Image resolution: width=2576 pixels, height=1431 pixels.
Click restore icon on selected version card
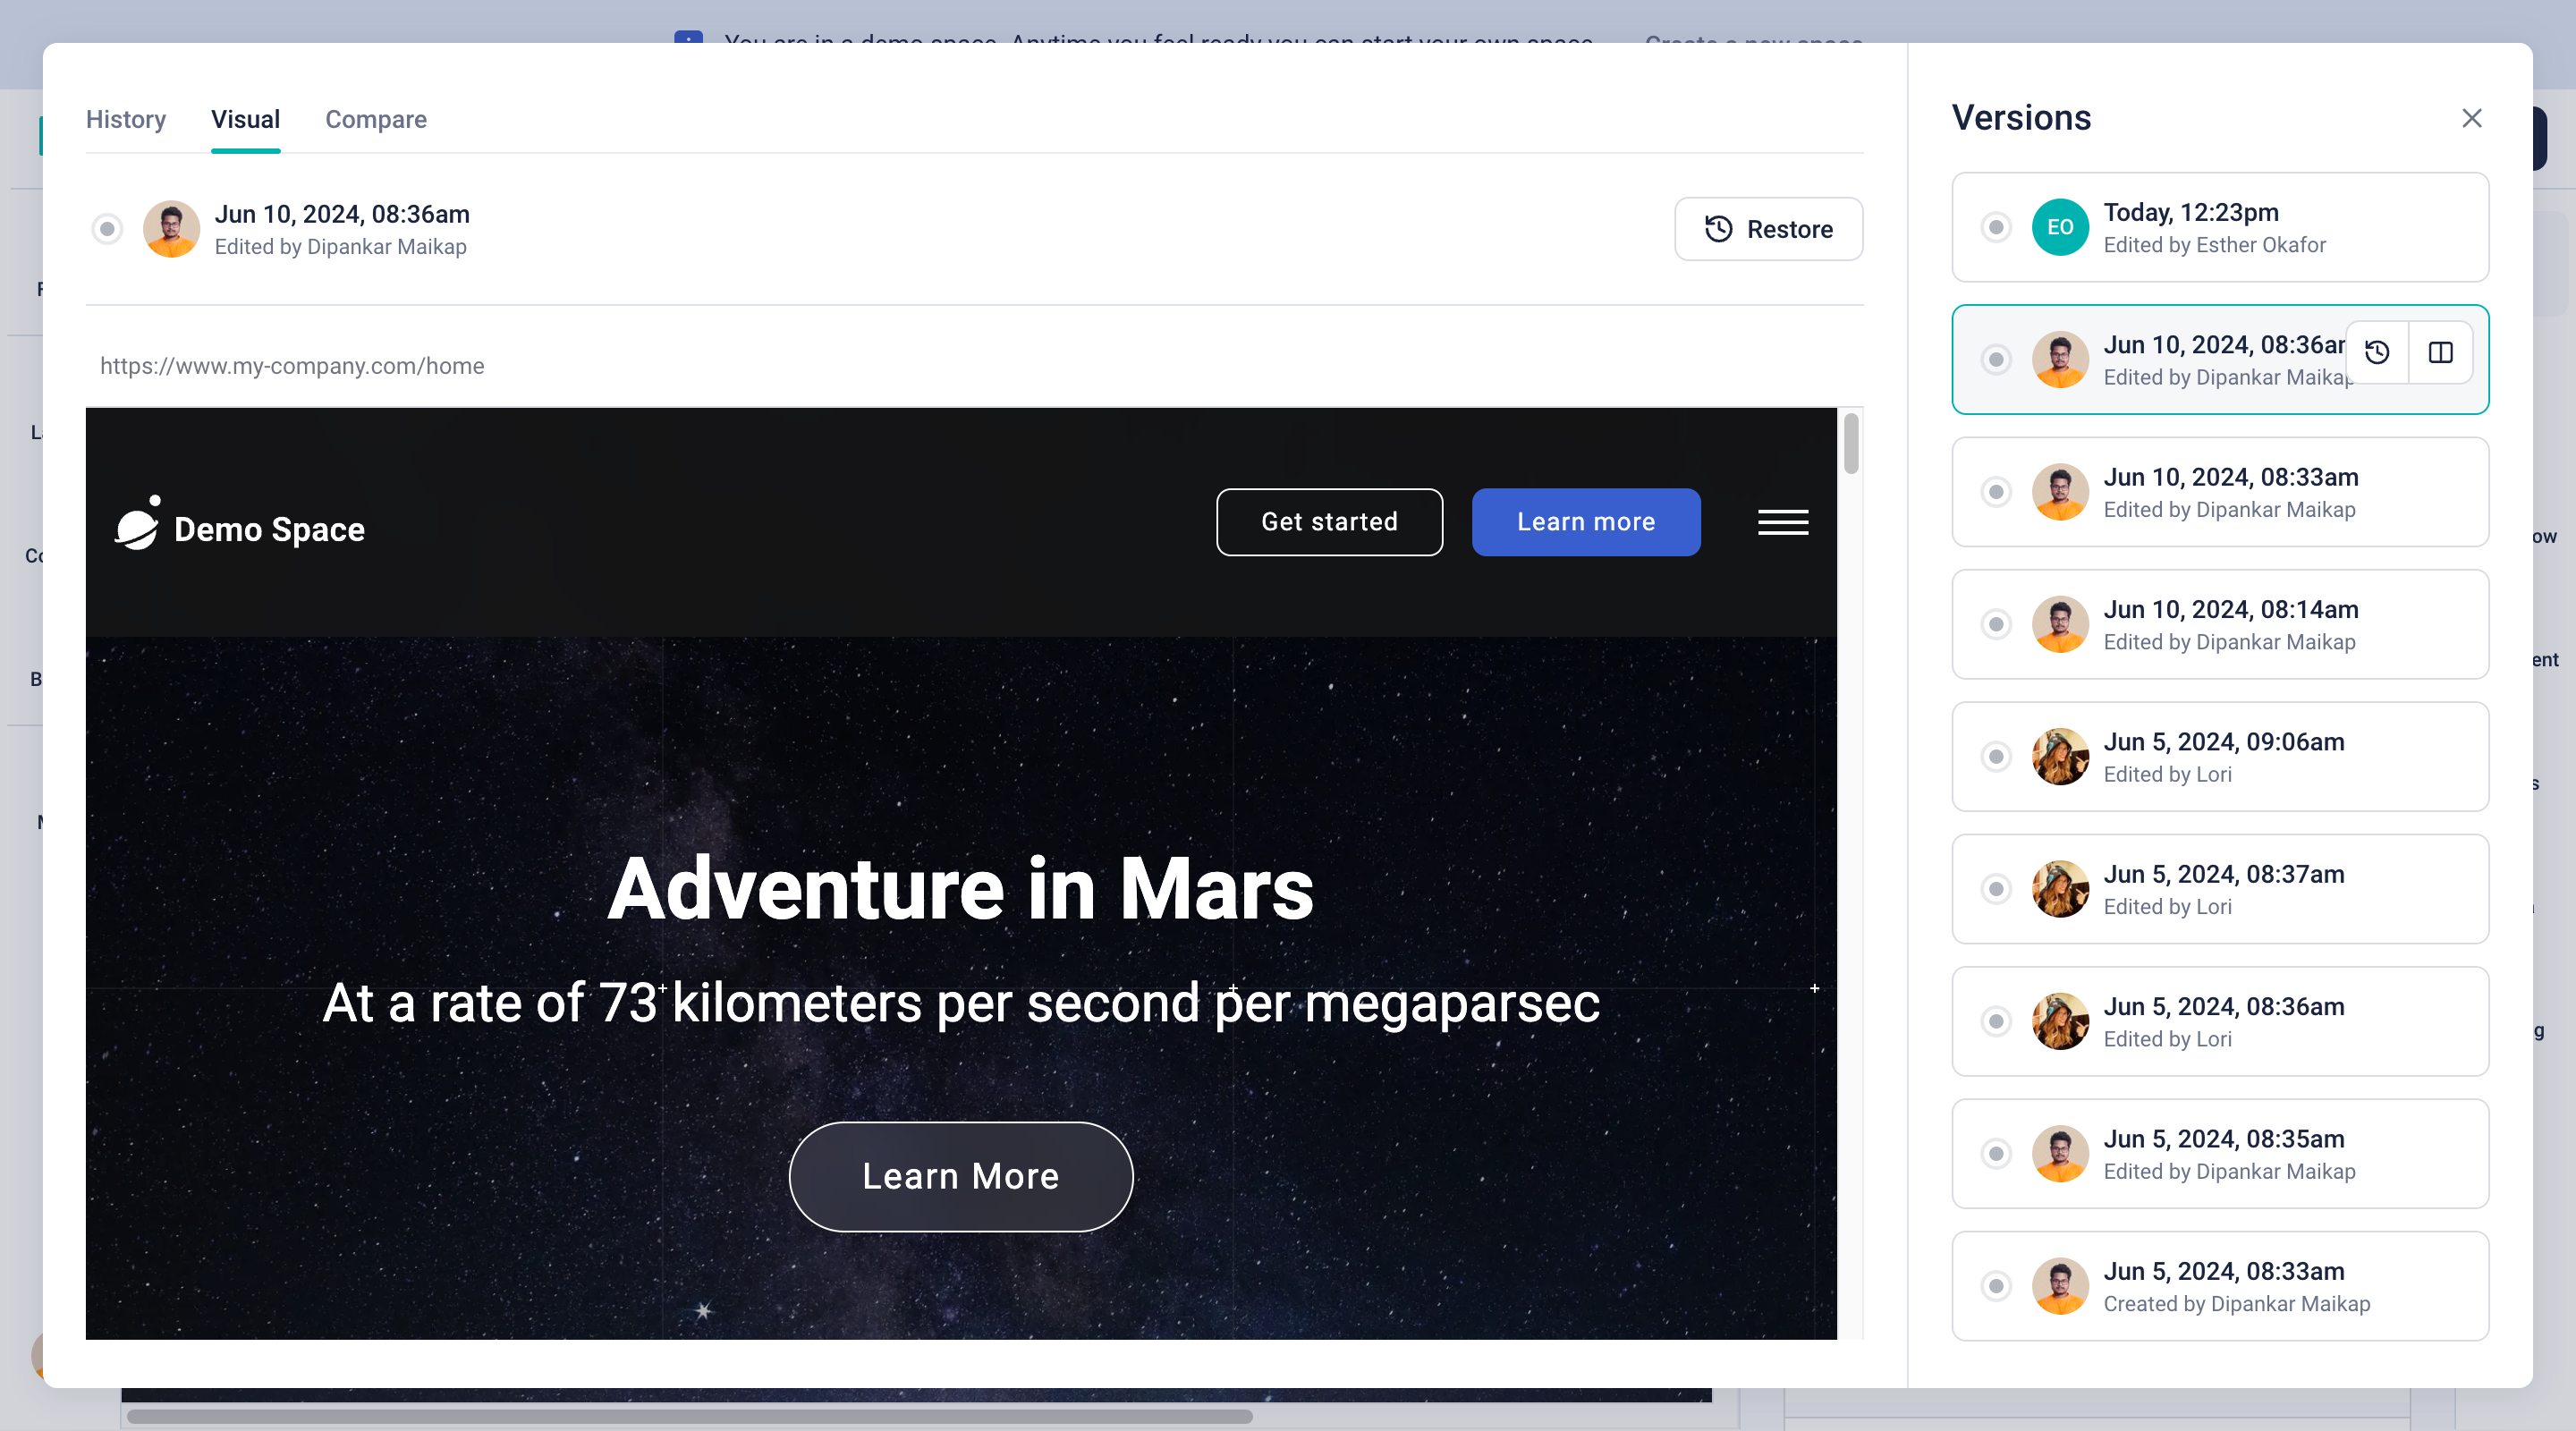click(x=2377, y=352)
